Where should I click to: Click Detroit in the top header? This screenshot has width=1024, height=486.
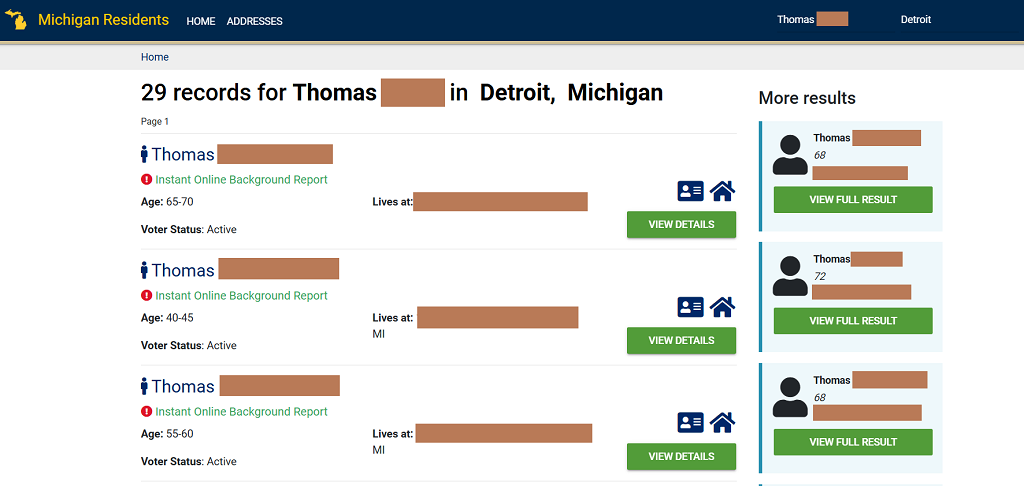coord(915,20)
